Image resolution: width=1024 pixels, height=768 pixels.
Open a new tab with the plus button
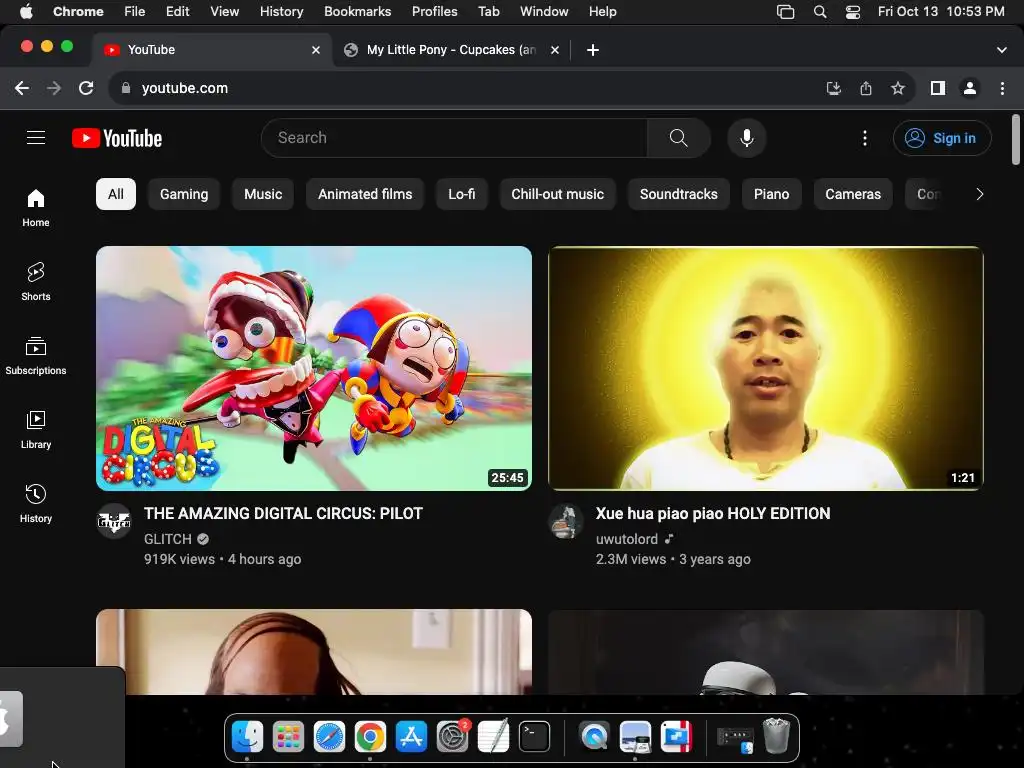pyautogui.click(x=592, y=50)
